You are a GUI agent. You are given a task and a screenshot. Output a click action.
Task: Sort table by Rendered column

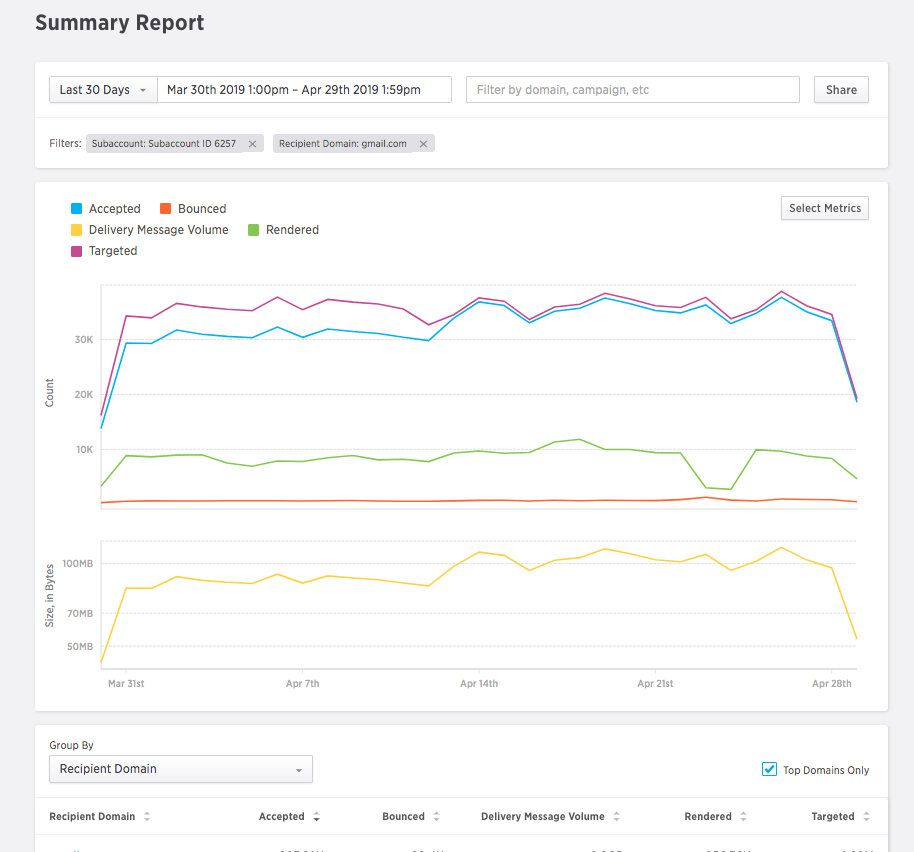click(x=744, y=817)
